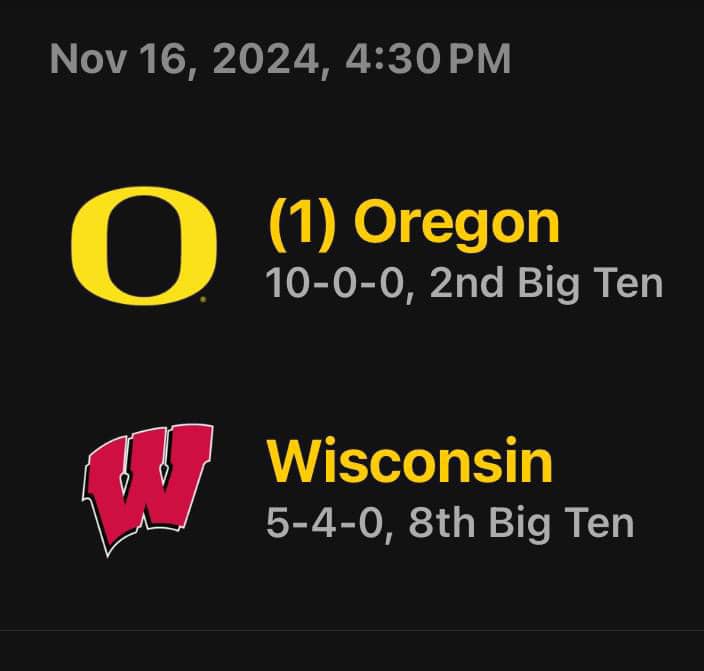Click the year 2024 in the date
Image resolution: width=704 pixels, height=671 pixels.
265,59
